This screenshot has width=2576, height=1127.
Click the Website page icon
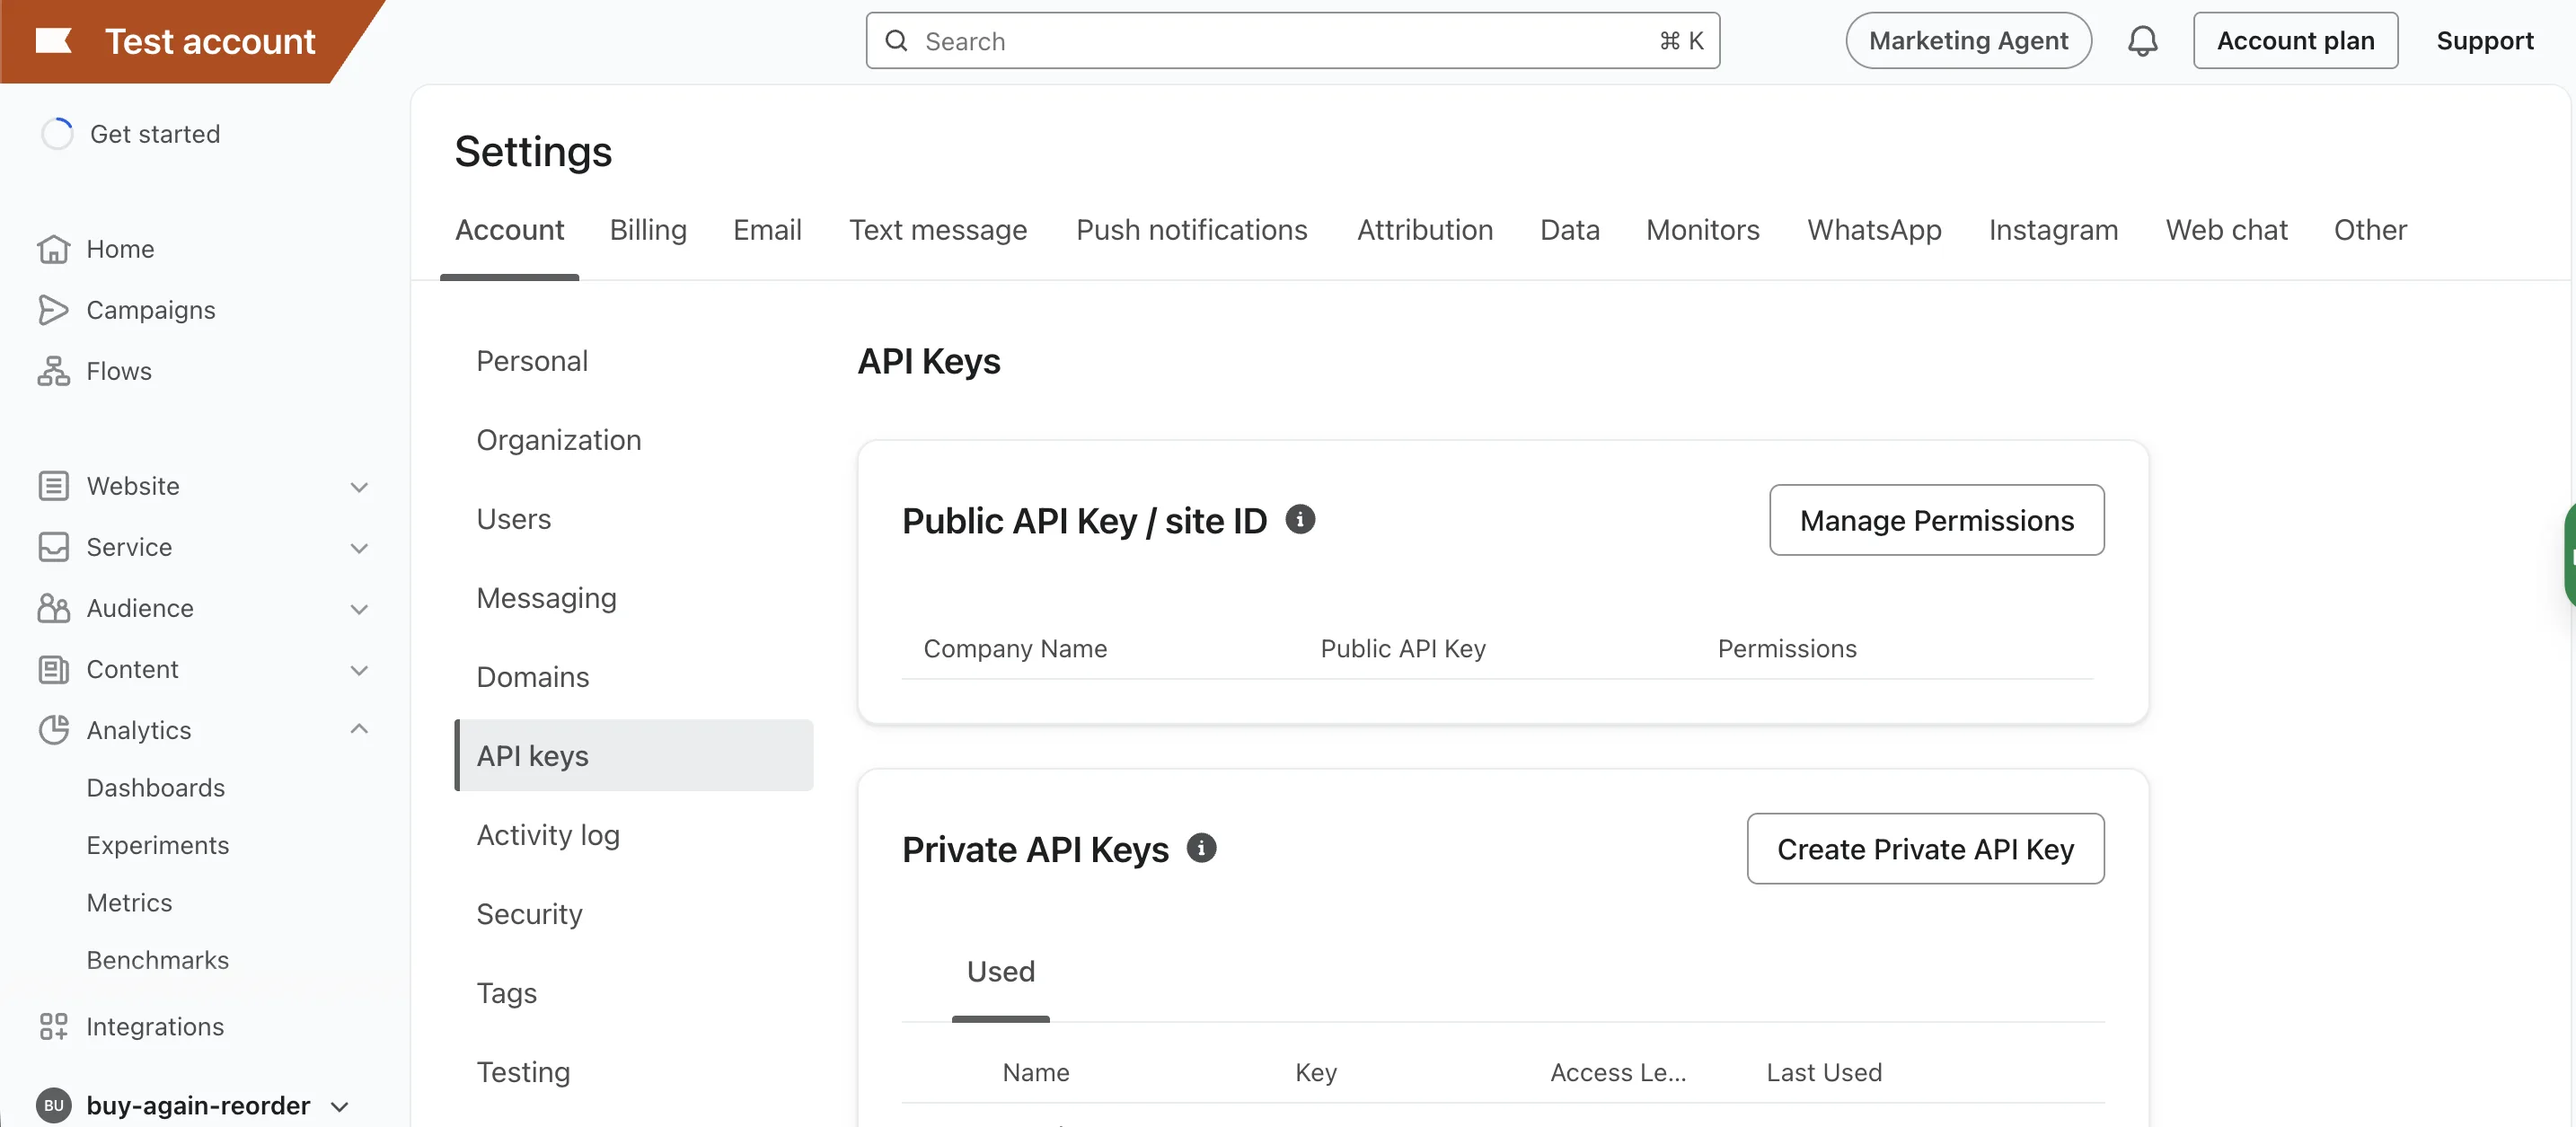point(53,486)
